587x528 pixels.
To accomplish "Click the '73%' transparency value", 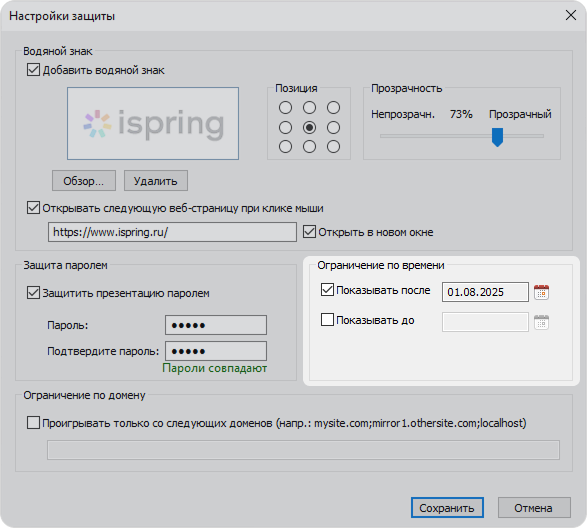I will point(461,114).
